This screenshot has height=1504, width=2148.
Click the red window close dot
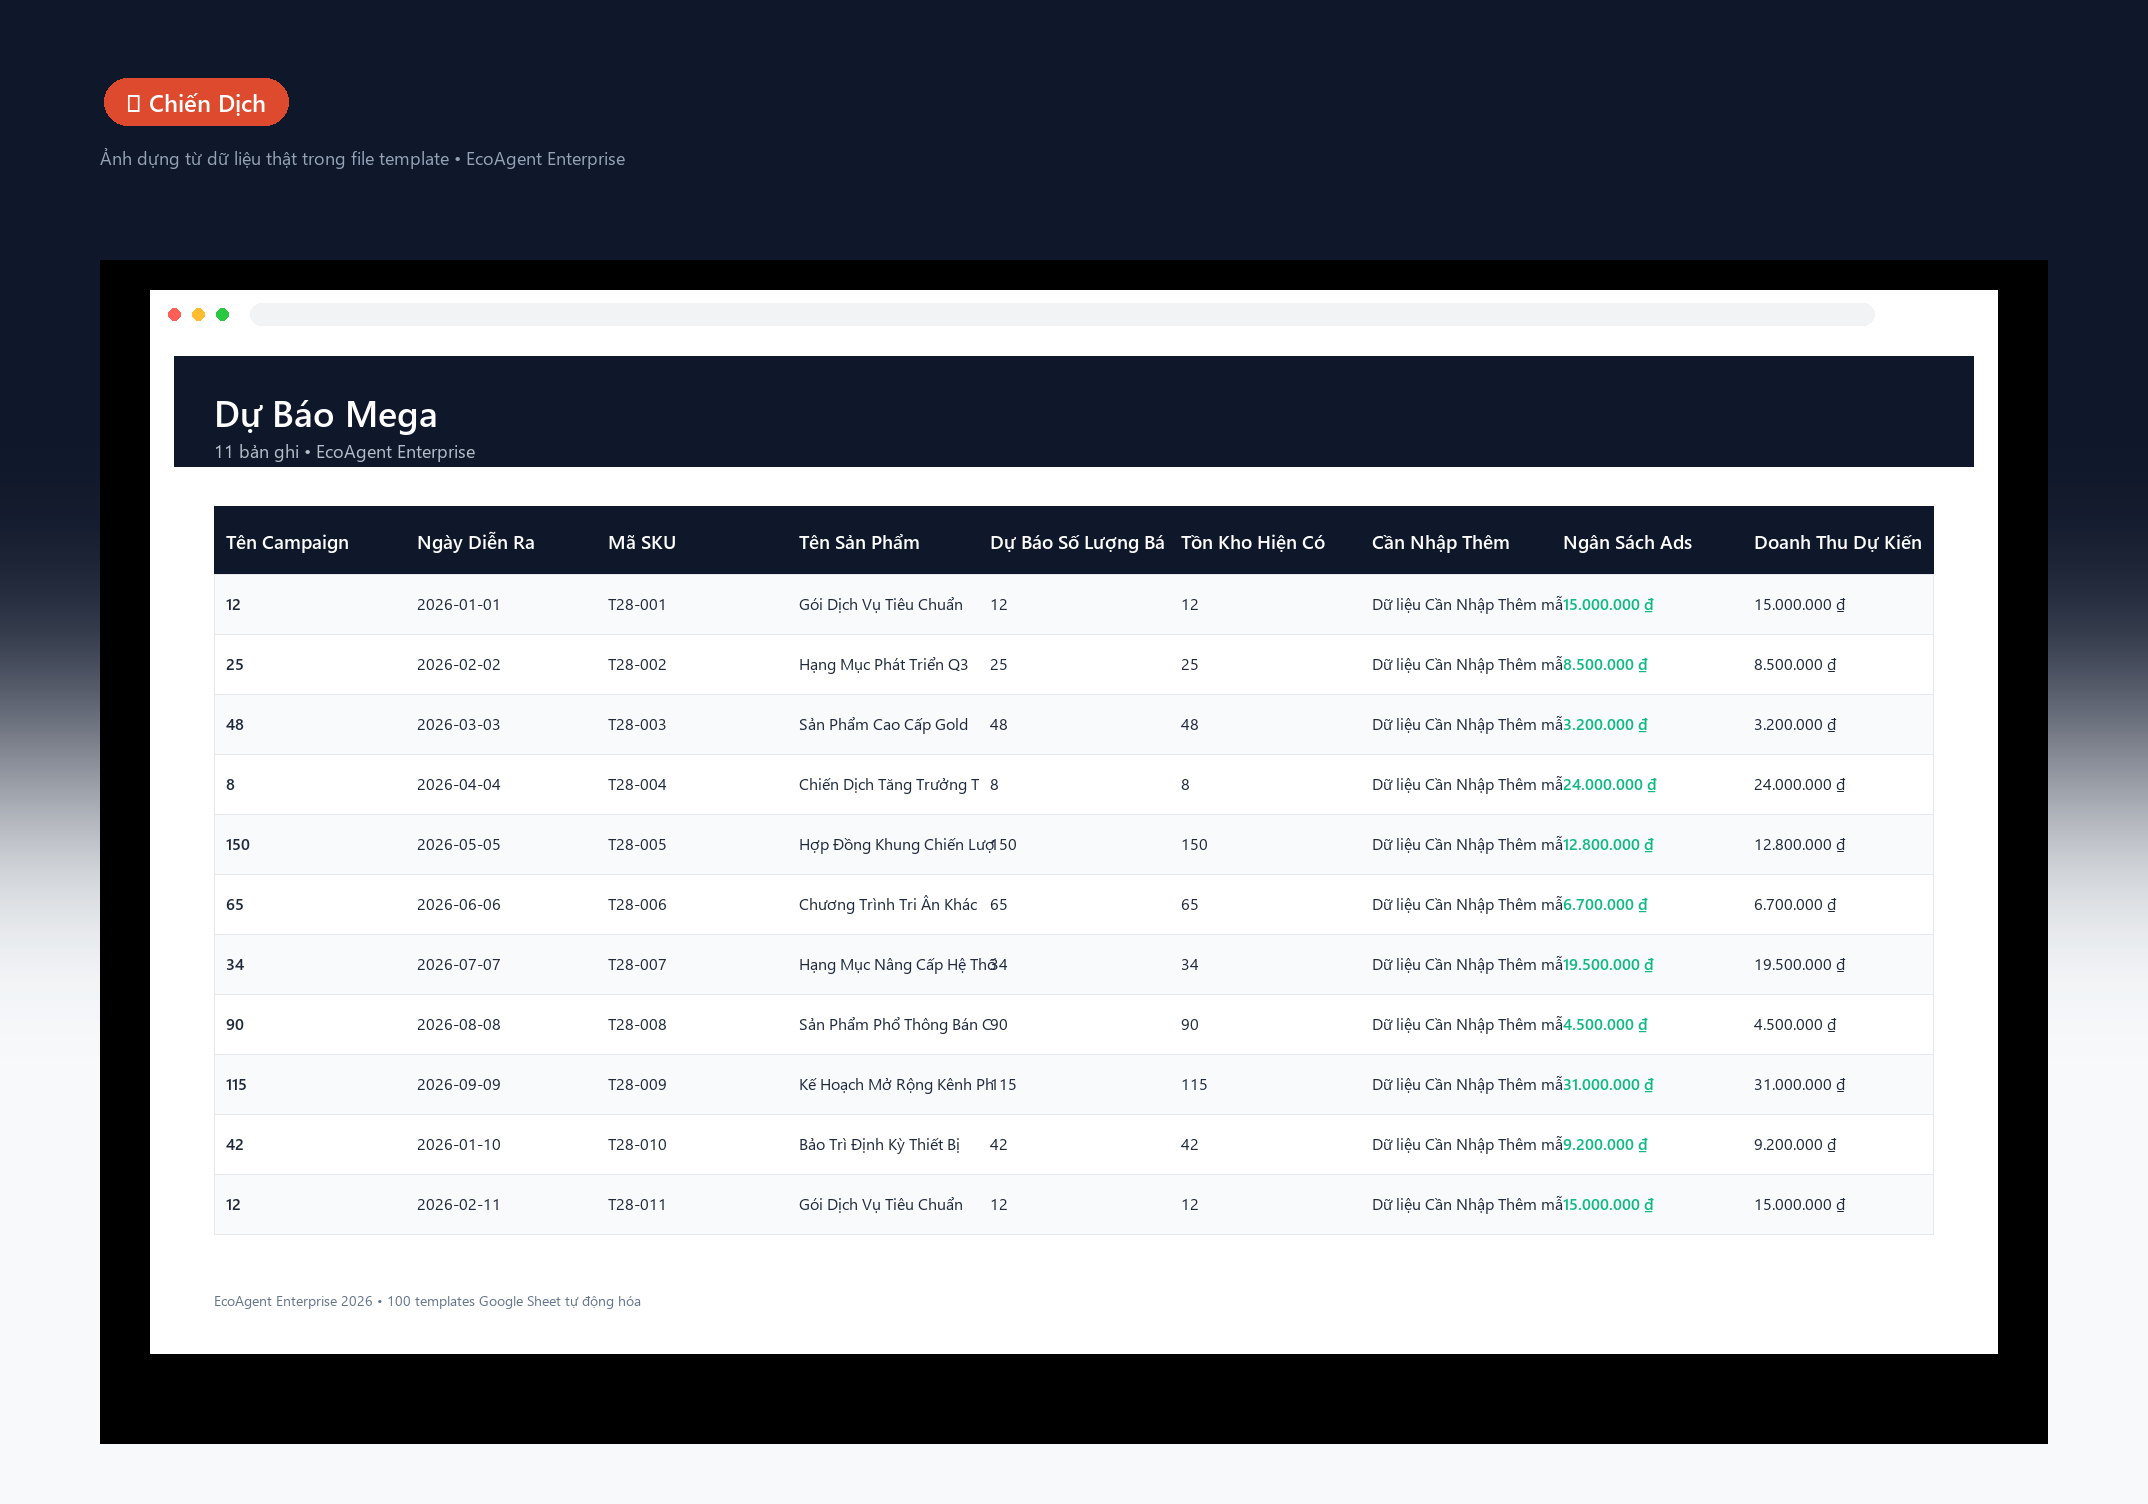175,315
